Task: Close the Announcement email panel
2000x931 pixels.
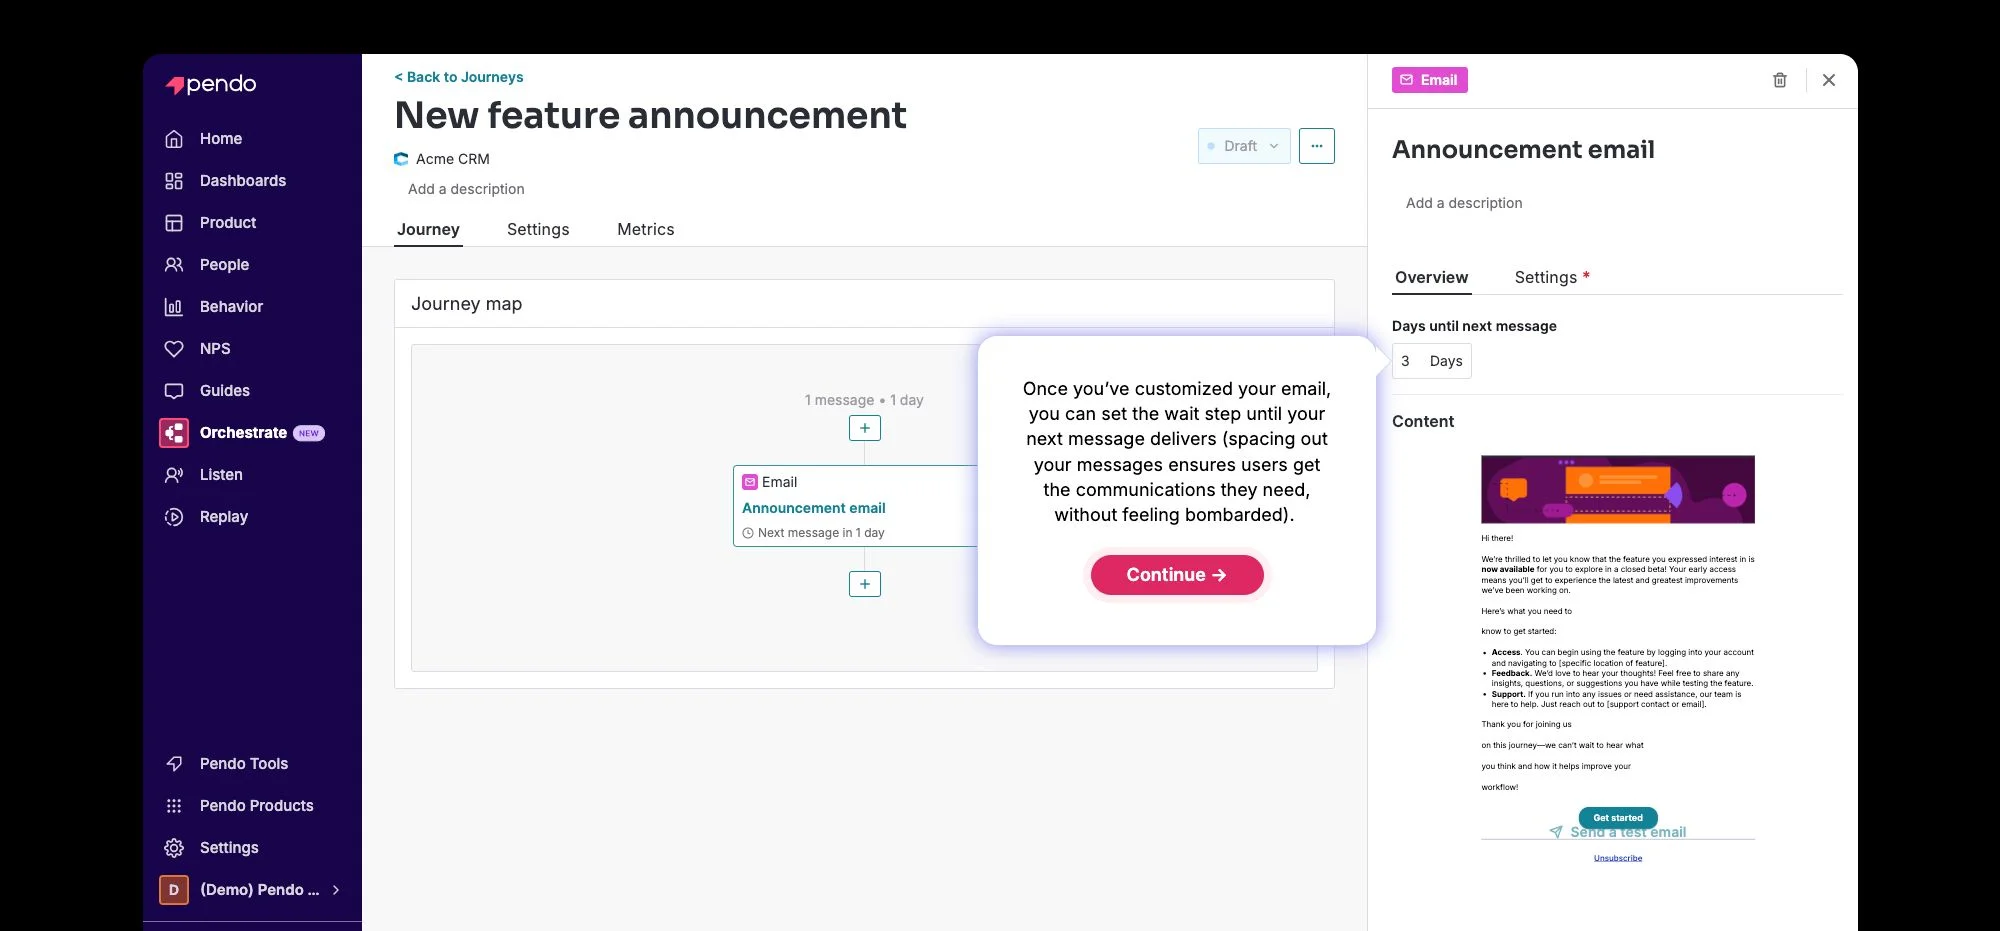Action: [x=1828, y=80]
